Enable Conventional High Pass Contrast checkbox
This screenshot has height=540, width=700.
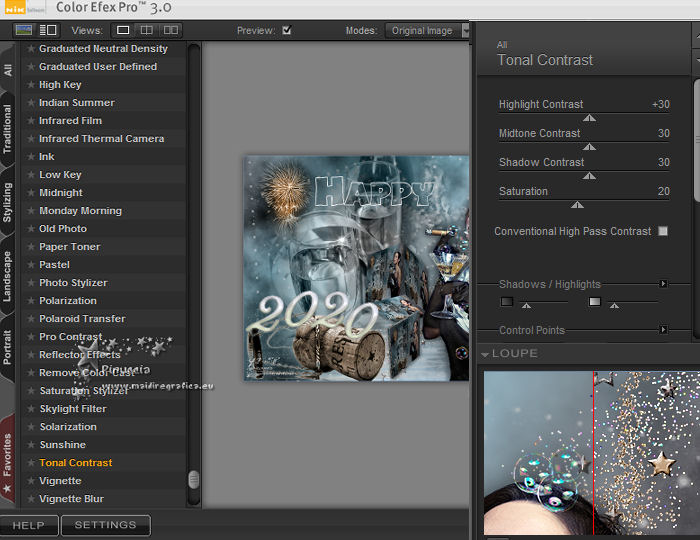(662, 232)
